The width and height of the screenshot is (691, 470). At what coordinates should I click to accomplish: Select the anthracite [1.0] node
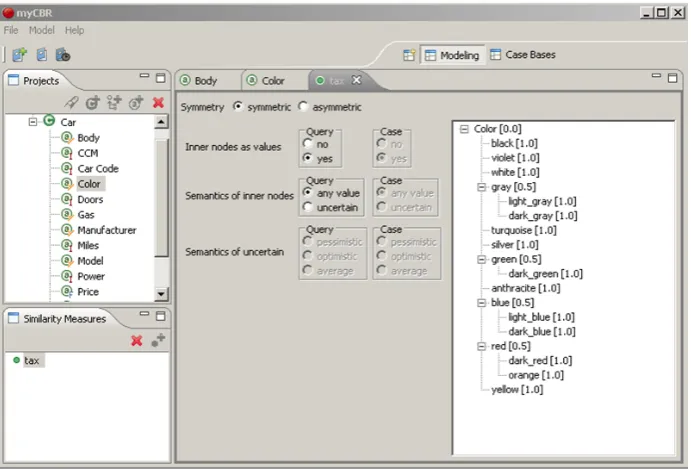pos(526,288)
